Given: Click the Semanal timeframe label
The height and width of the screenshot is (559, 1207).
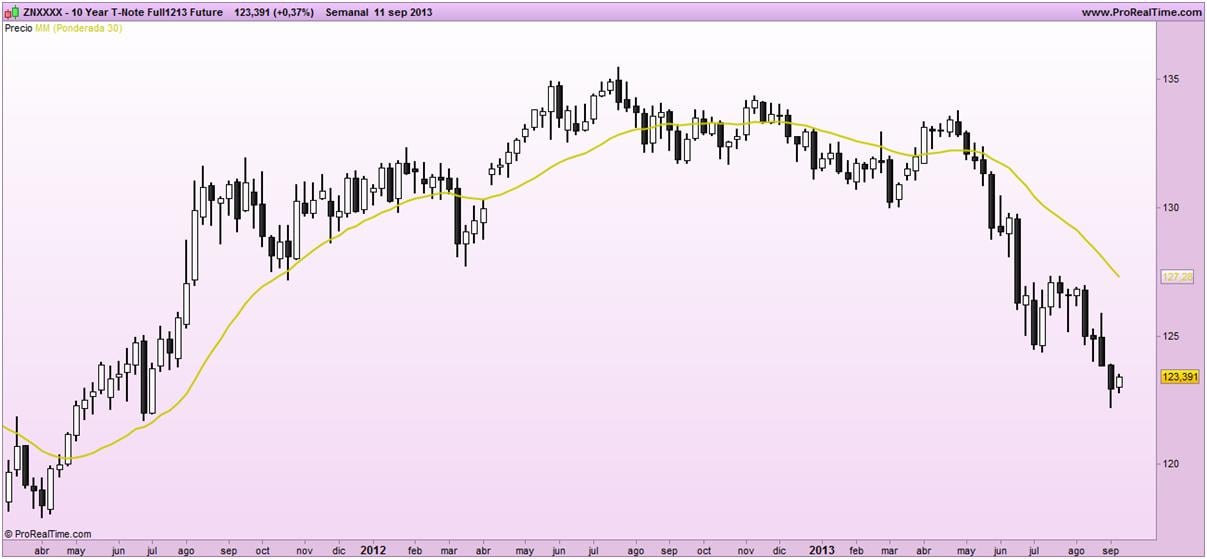Looking at the screenshot, I should pyautogui.click(x=348, y=12).
